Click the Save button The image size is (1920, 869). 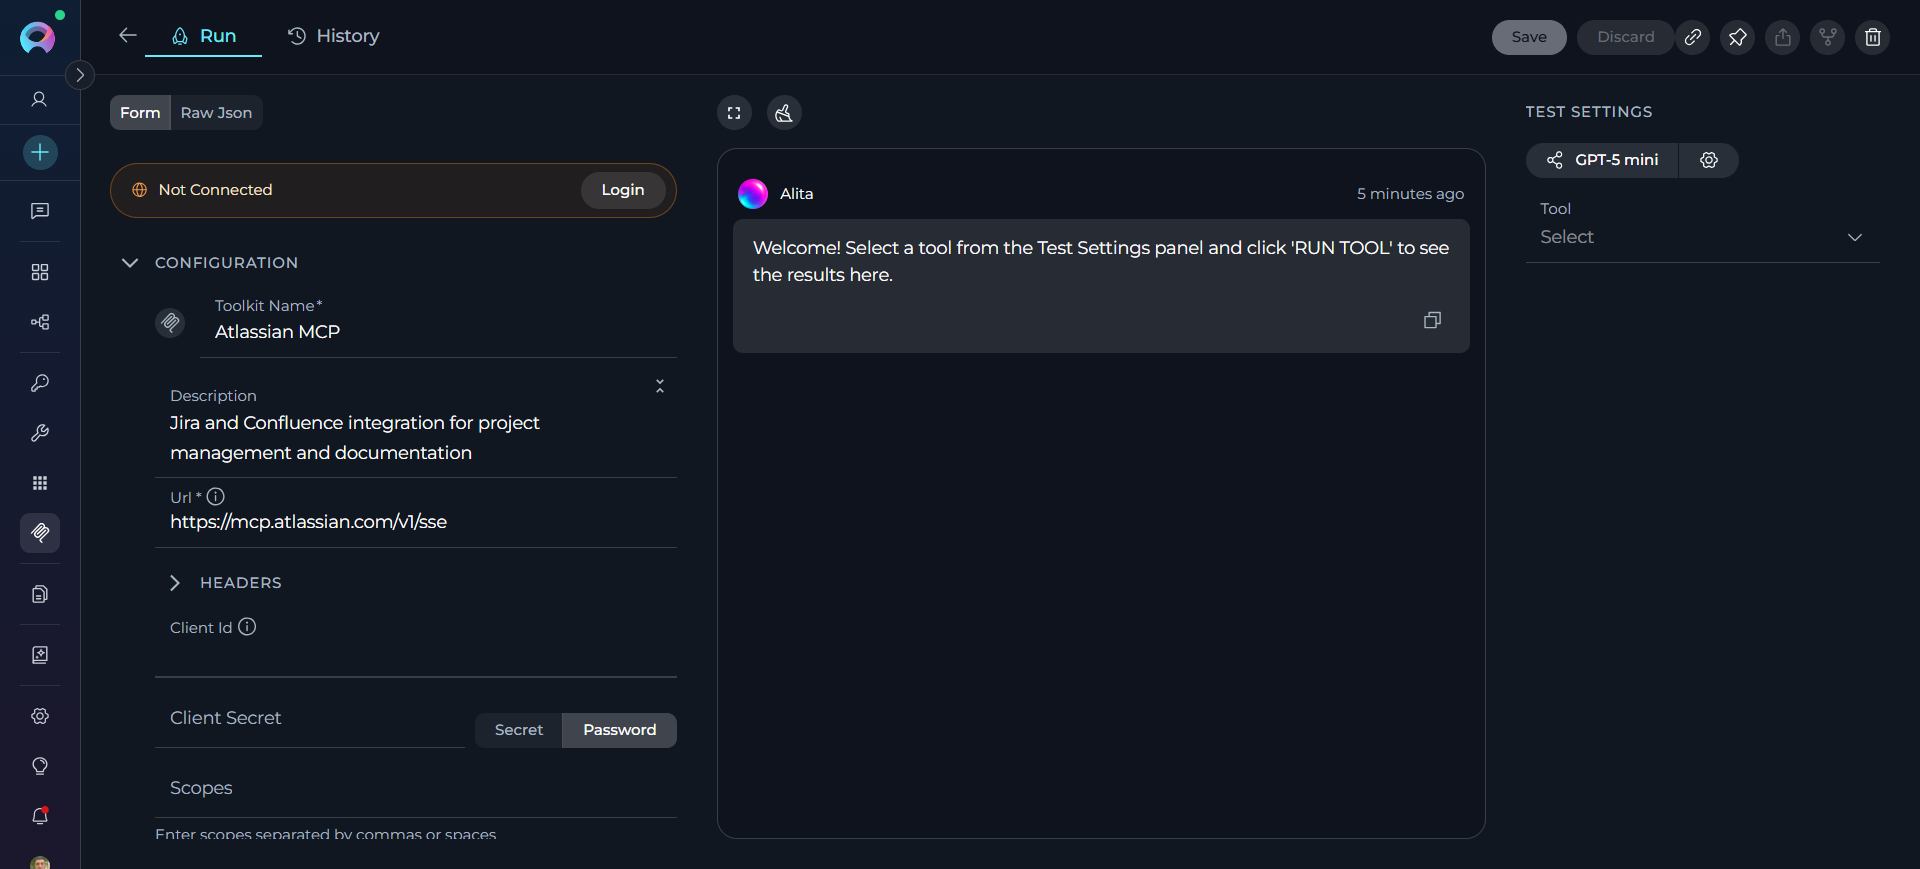(x=1528, y=37)
